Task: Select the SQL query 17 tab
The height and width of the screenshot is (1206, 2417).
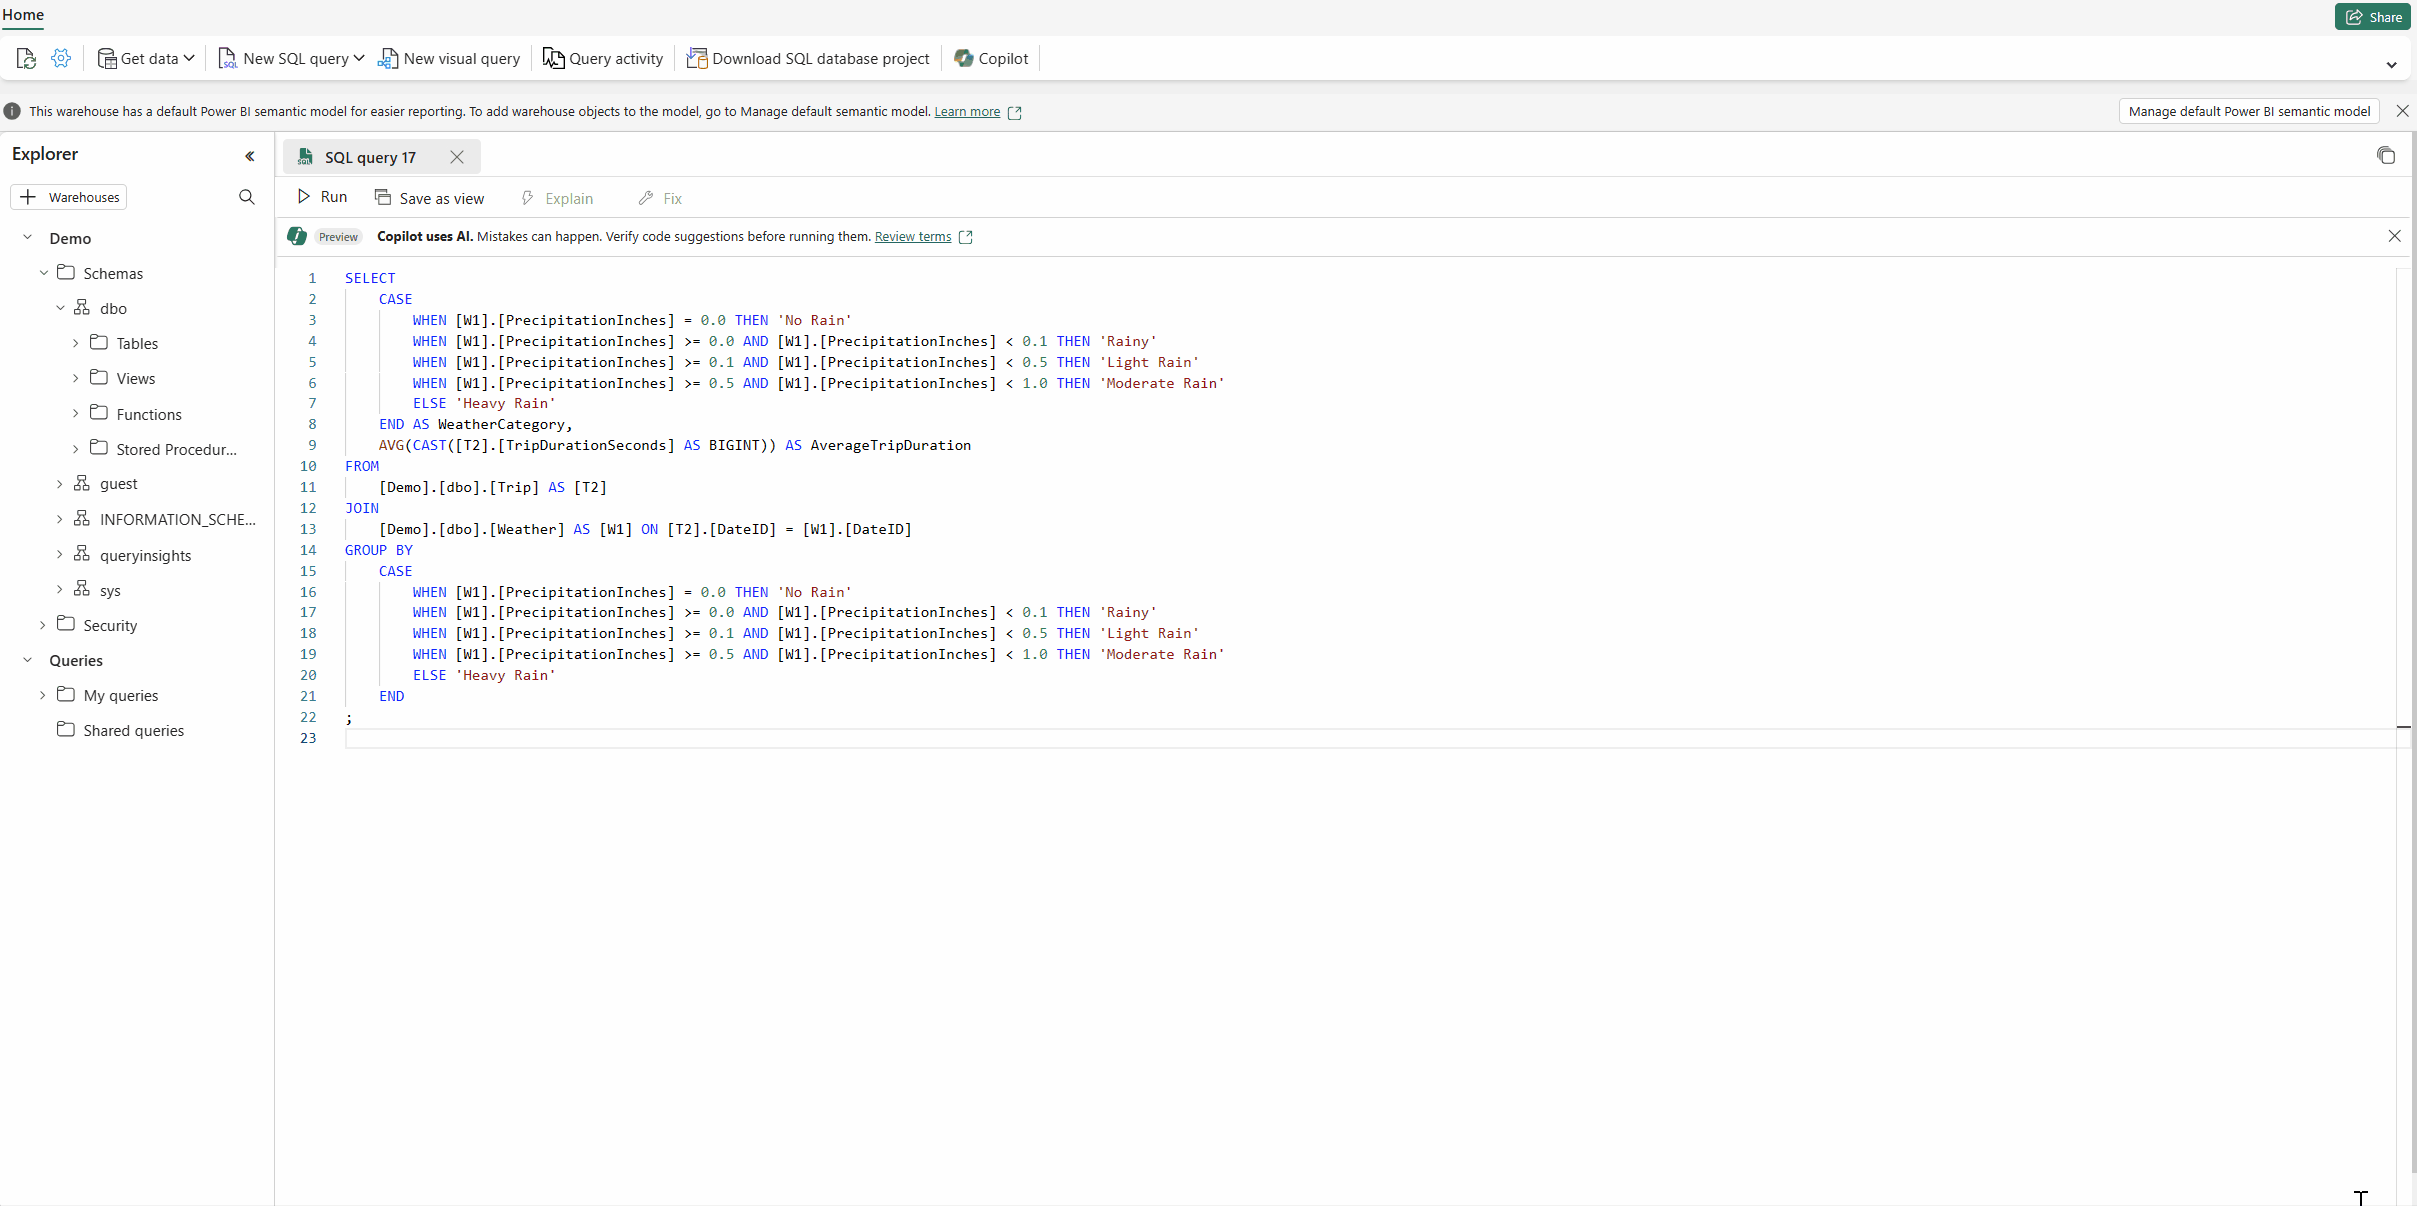Action: pos(369,157)
